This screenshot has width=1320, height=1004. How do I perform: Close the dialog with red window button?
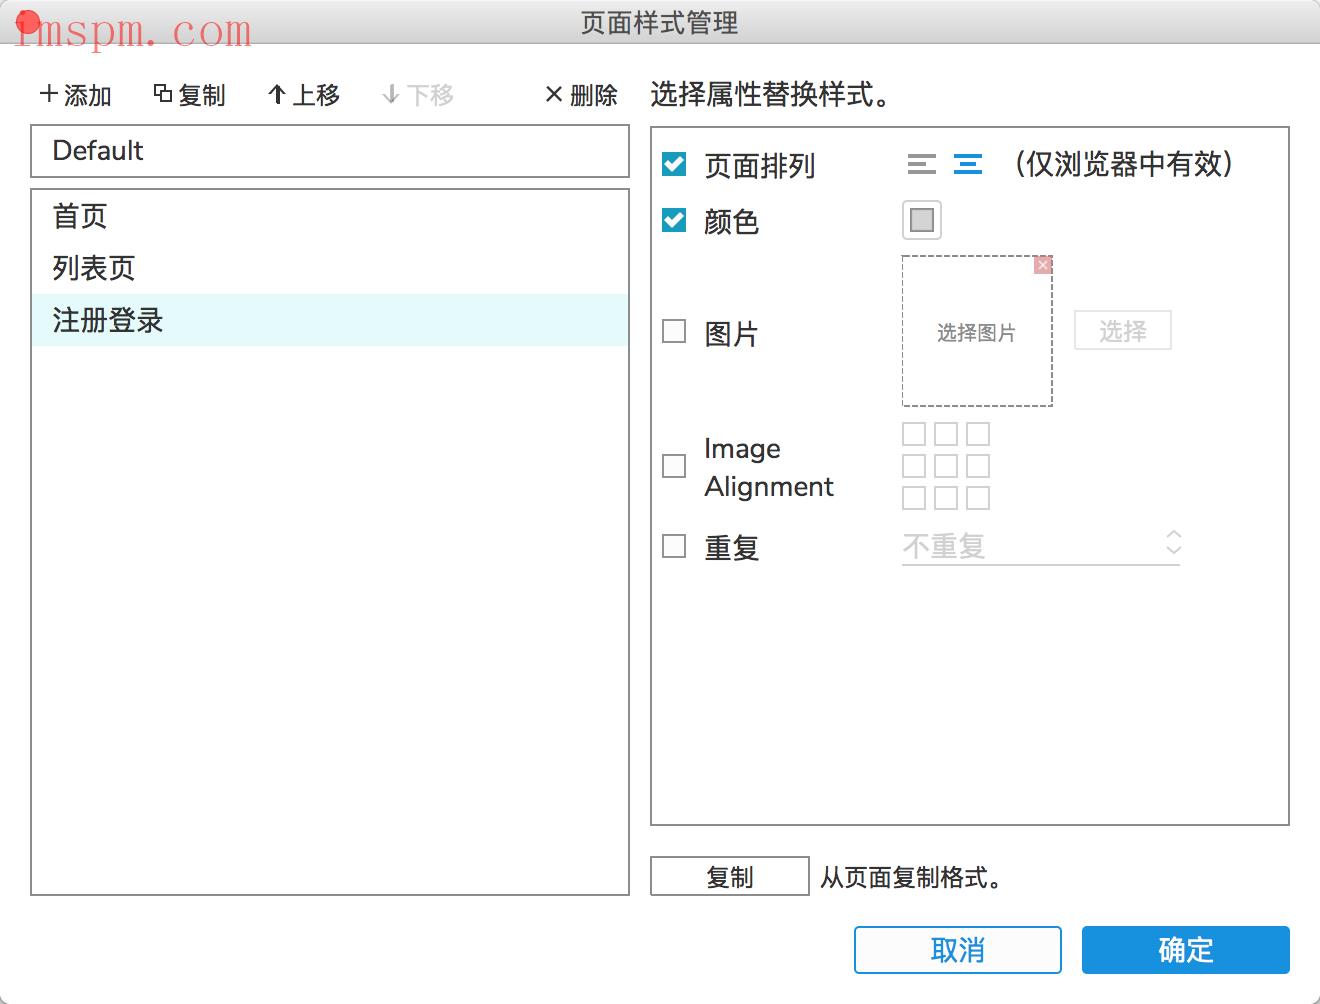pos(28,22)
